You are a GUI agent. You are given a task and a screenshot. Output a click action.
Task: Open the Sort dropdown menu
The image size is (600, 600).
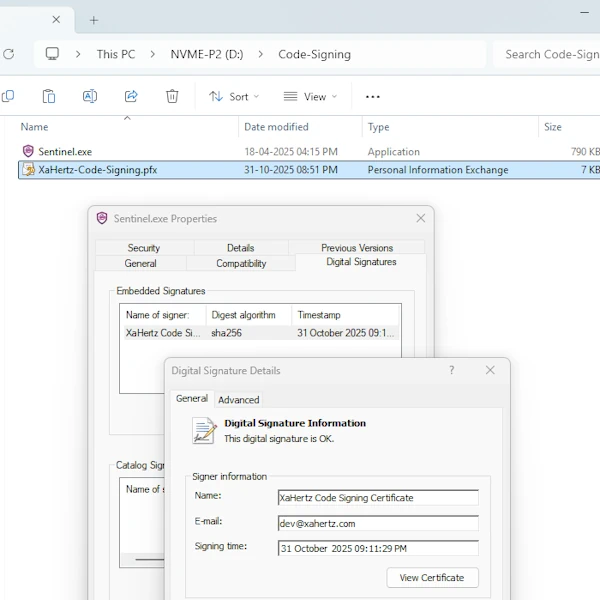tap(234, 97)
